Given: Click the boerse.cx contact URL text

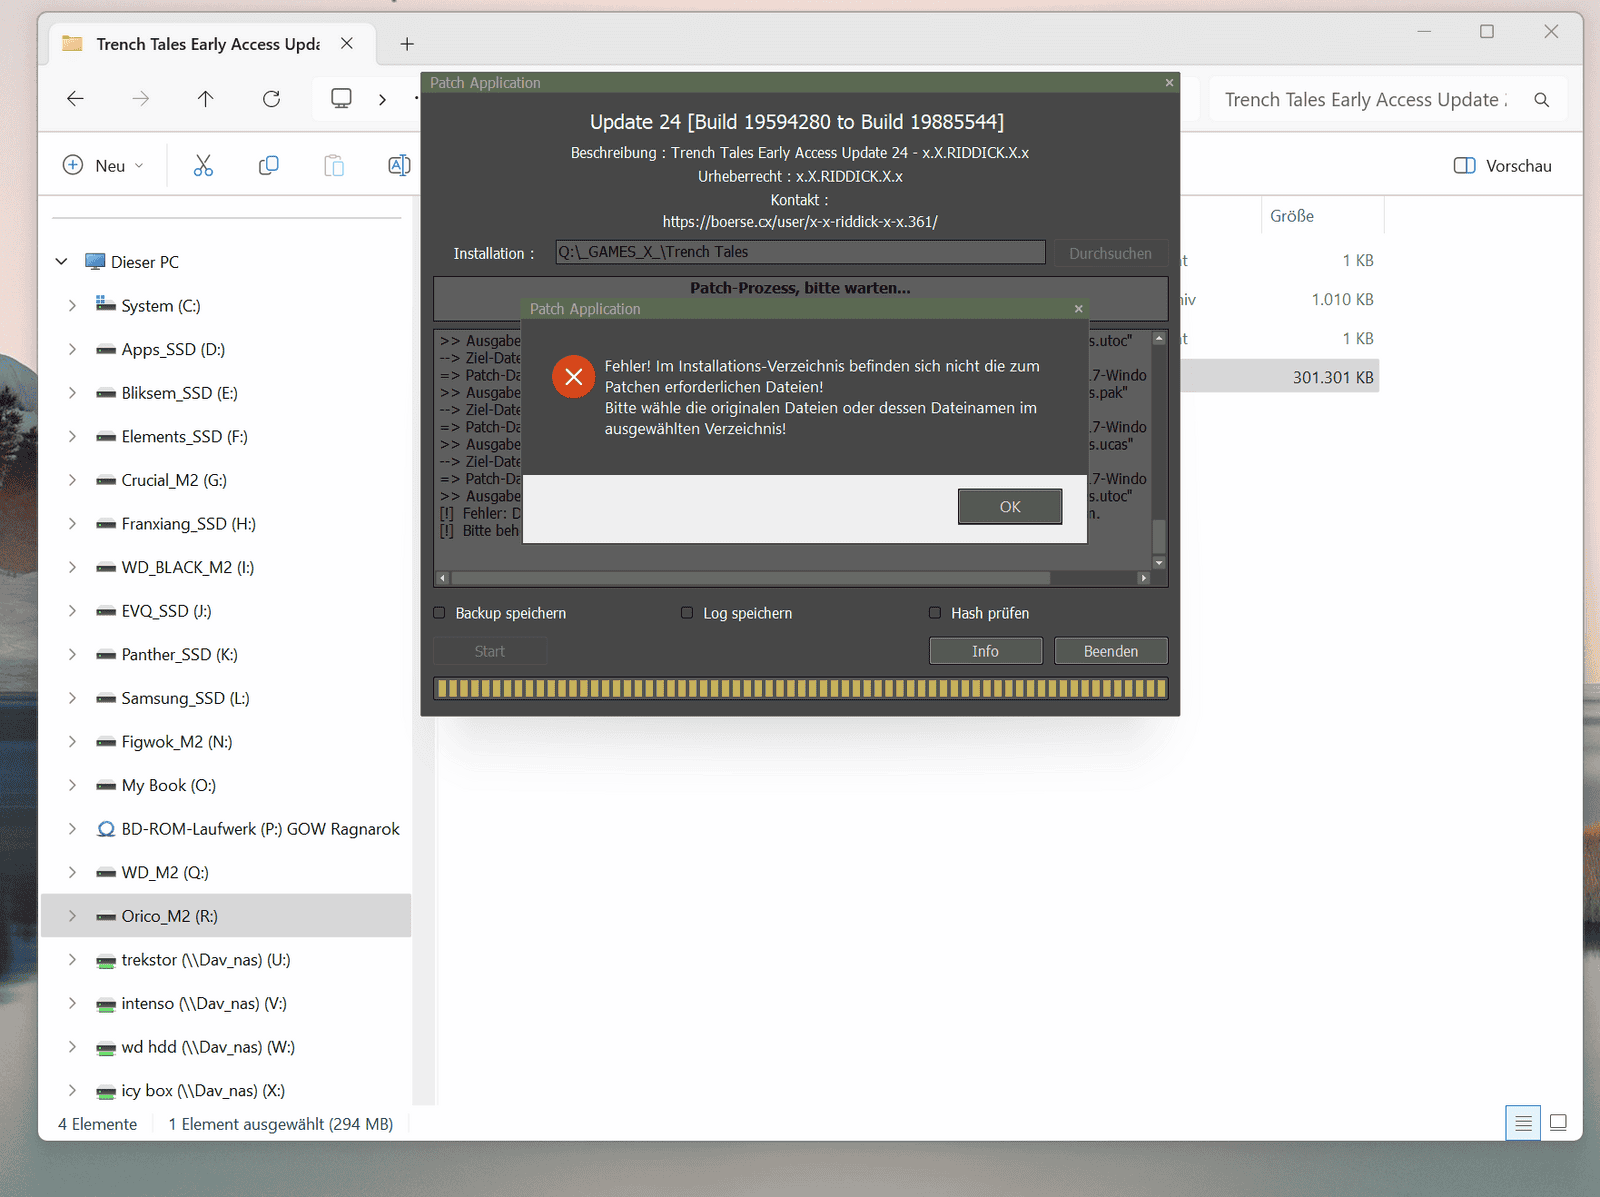Looking at the screenshot, I should coord(800,222).
